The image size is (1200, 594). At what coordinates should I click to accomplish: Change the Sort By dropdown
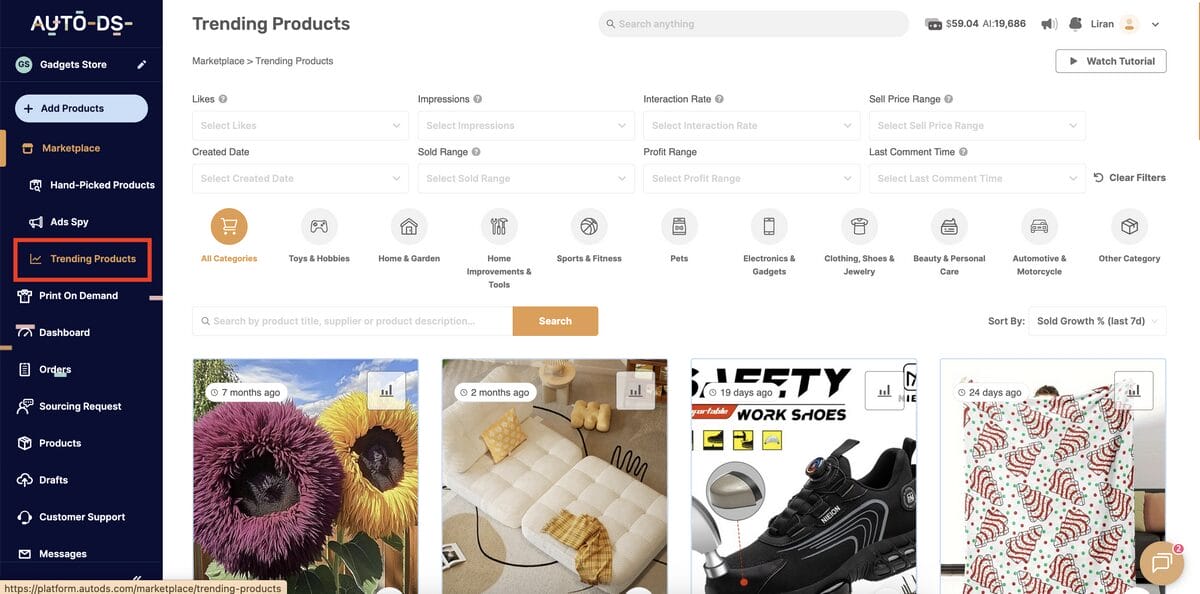click(1097, 321)
